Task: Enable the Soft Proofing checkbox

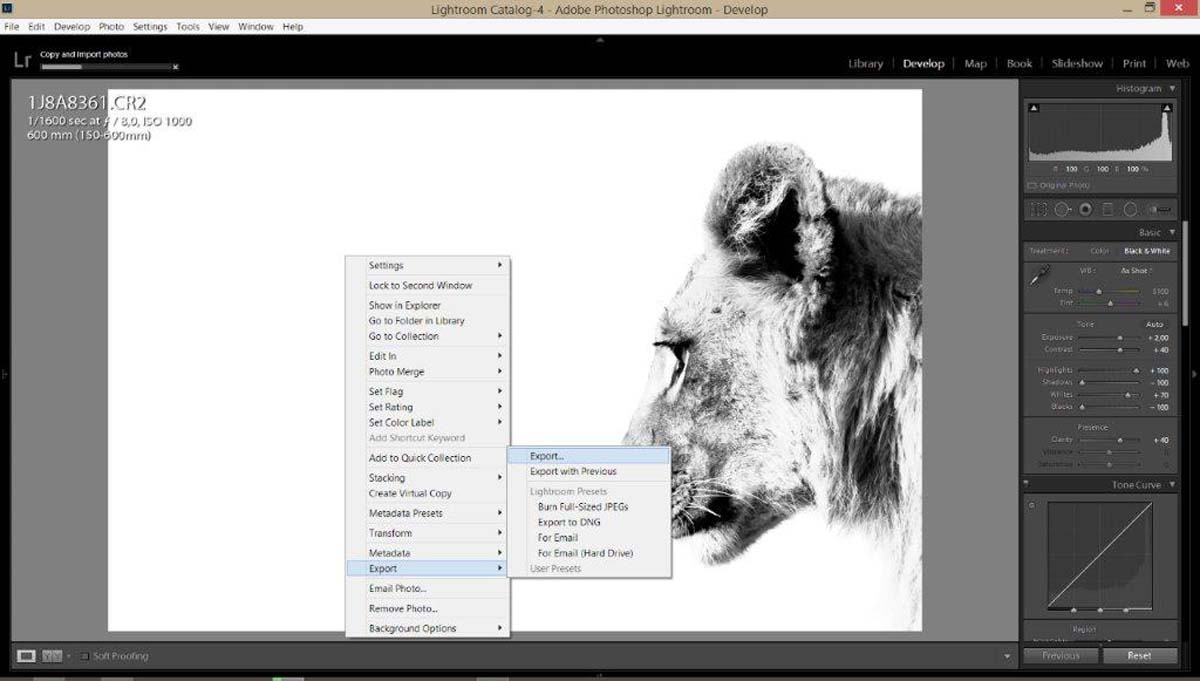Action: click(85, 656)
